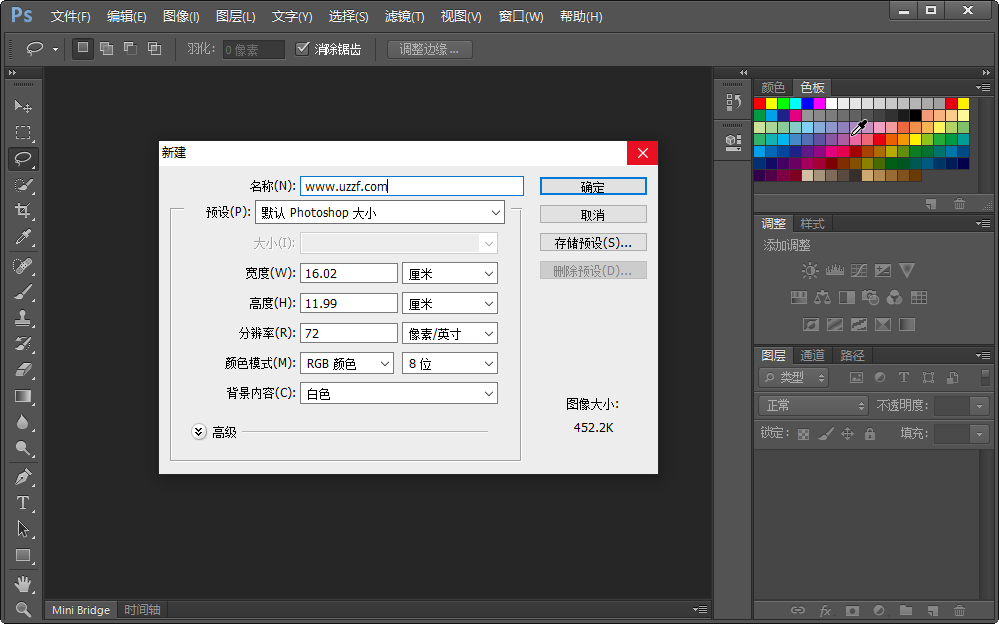This screenshot has width=999, height=624.
Task: Open the 预设 preset dropdown
Action: click(380, 213)
